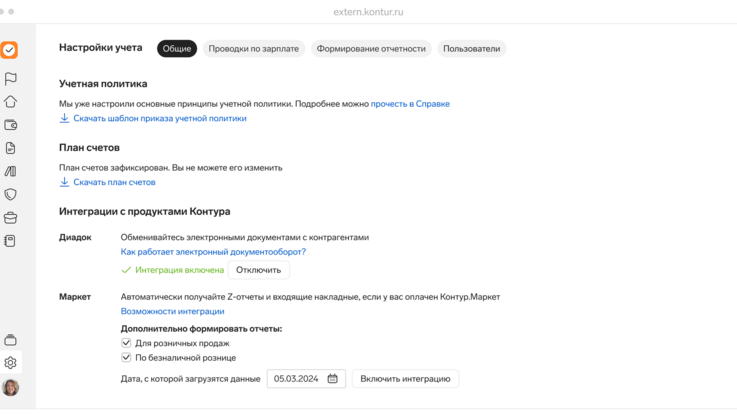737x415 pixels.
Task: Open the user avatar profile
Action: (11, 388)
